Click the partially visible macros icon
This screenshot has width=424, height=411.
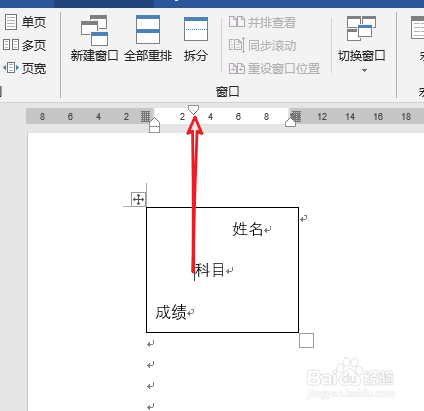417,27
